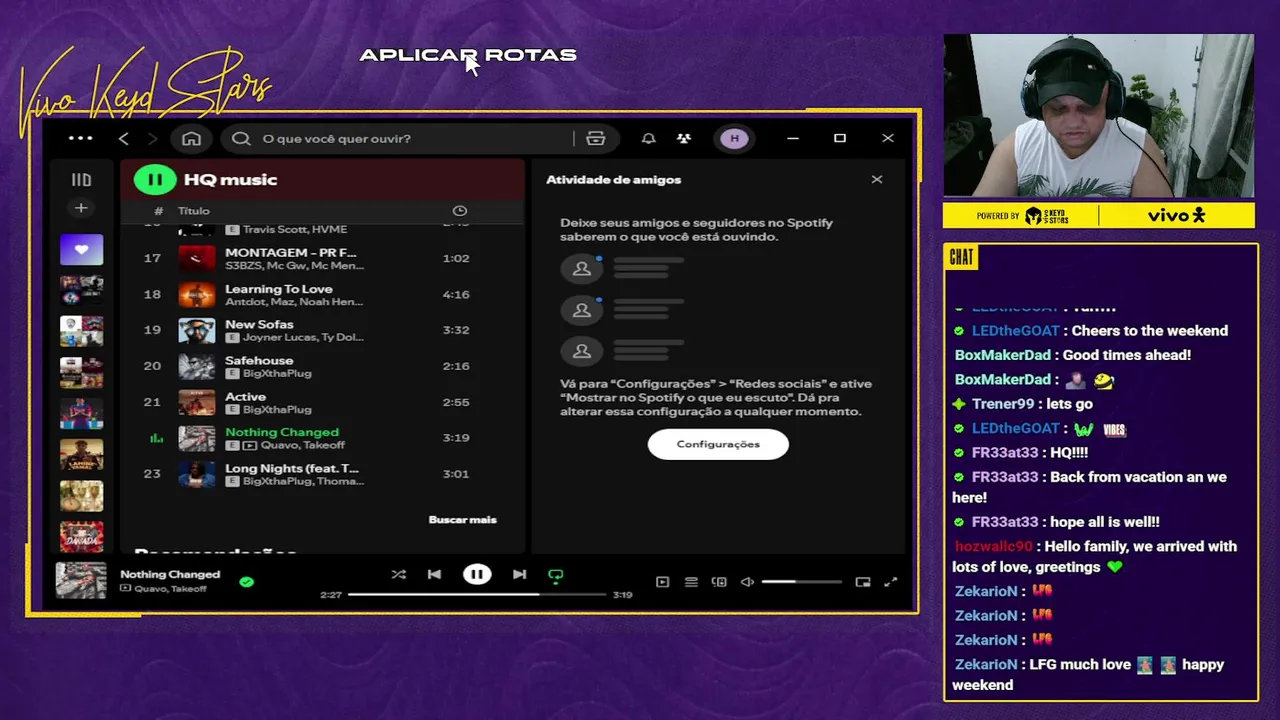The width and height of the screenshot is (1280, 720).
Task: Select the playing track Nothing Changed in the list
Action: pos(321,438)
